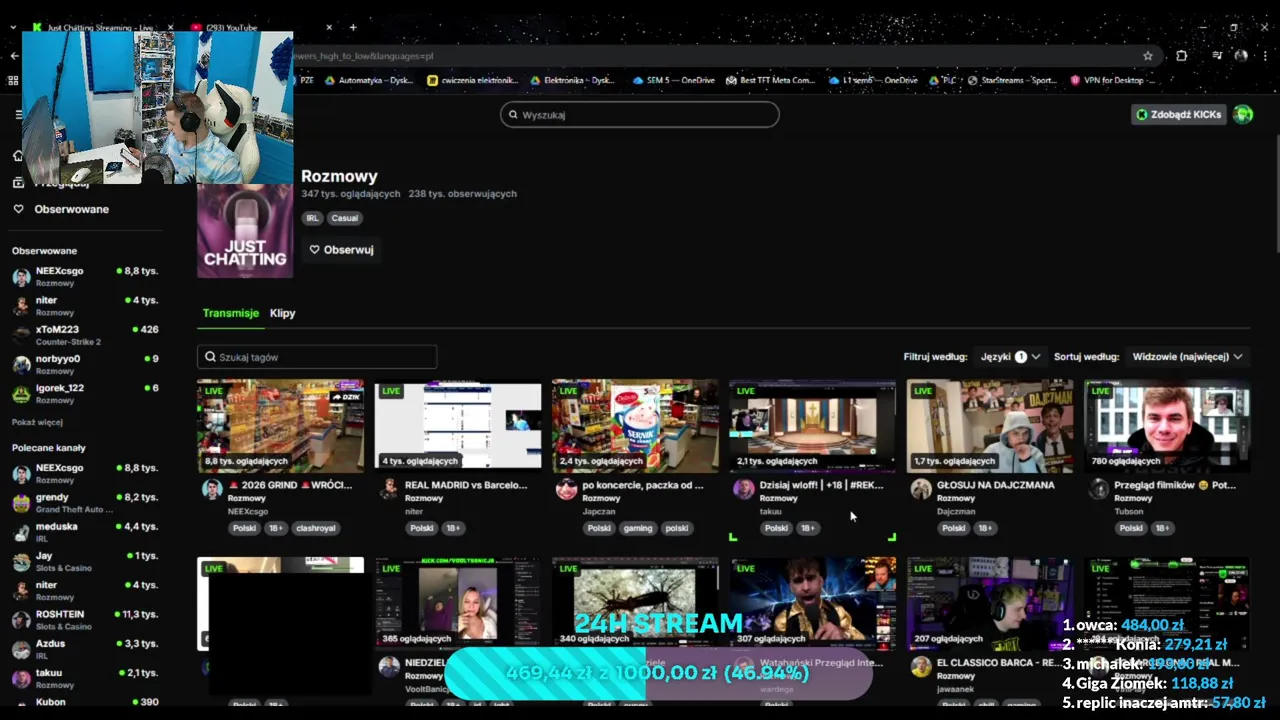Open the Automatyka Dysk bookmark
This screenshot has height=720, width=1280.
(x=368, y=80)
